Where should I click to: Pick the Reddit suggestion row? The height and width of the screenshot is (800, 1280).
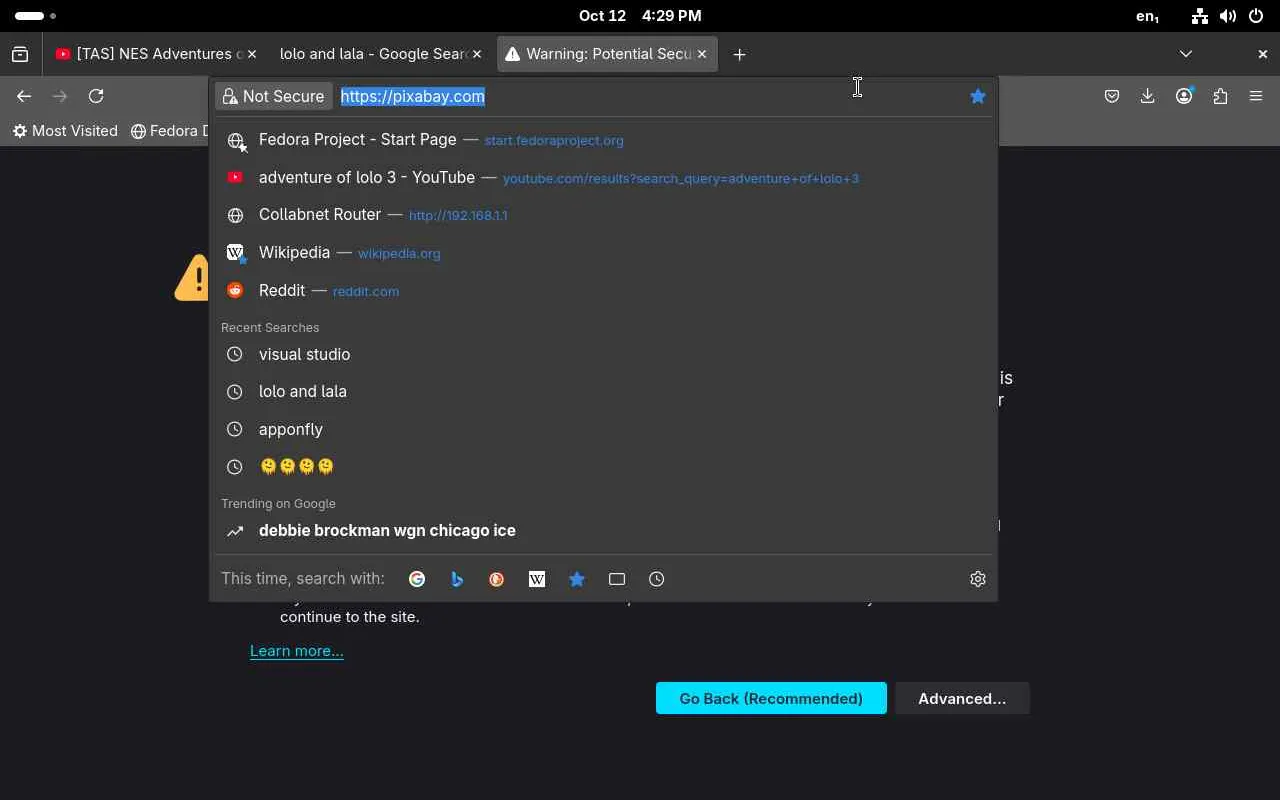click(x=603, y=291)
